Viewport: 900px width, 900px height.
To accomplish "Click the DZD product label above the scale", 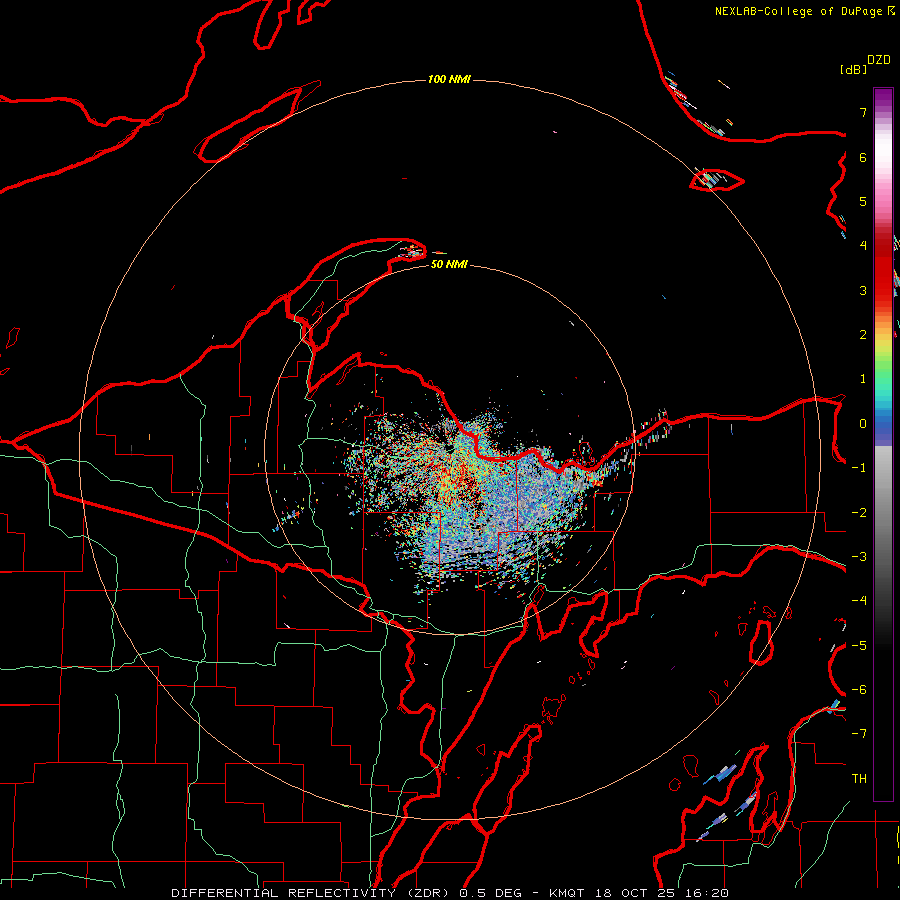I will click(879, 60).
